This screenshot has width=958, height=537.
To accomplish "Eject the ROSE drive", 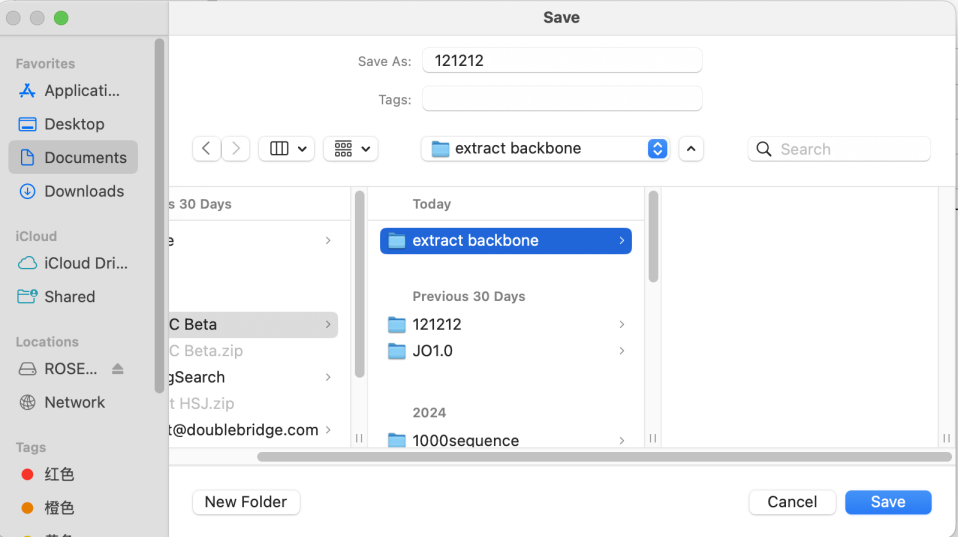I will [118, 369].
